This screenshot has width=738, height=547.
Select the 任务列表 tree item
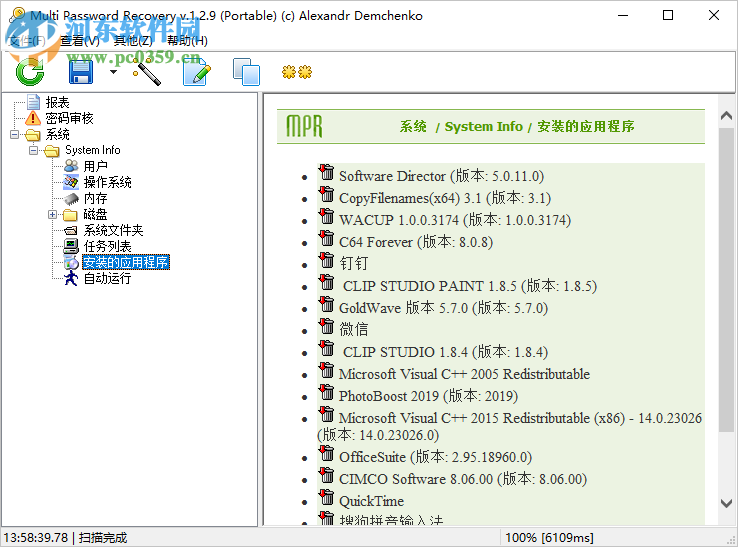coord(107,246)
